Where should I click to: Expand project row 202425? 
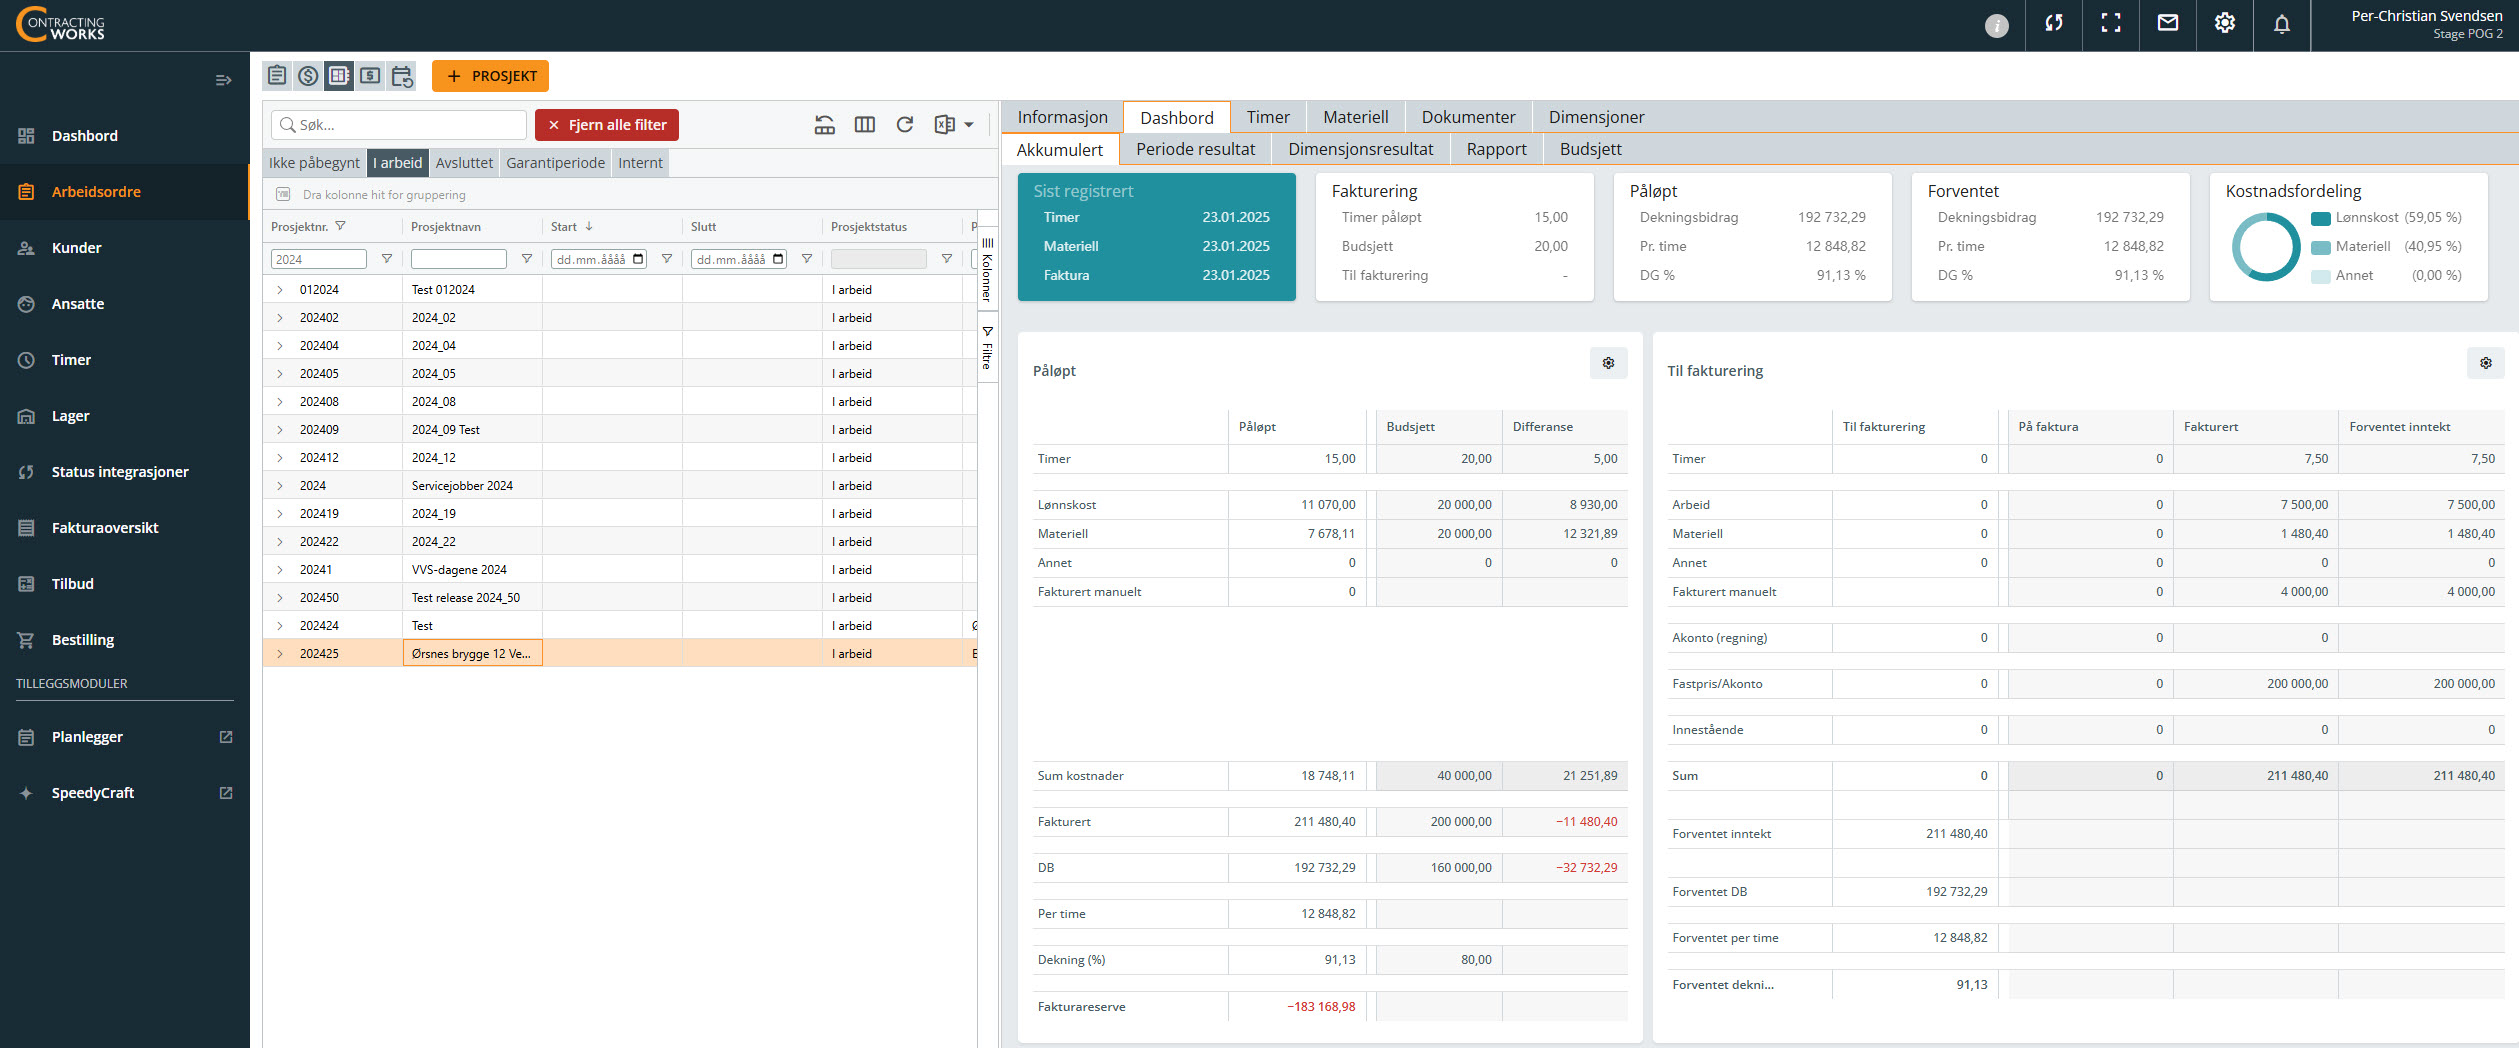280,654
